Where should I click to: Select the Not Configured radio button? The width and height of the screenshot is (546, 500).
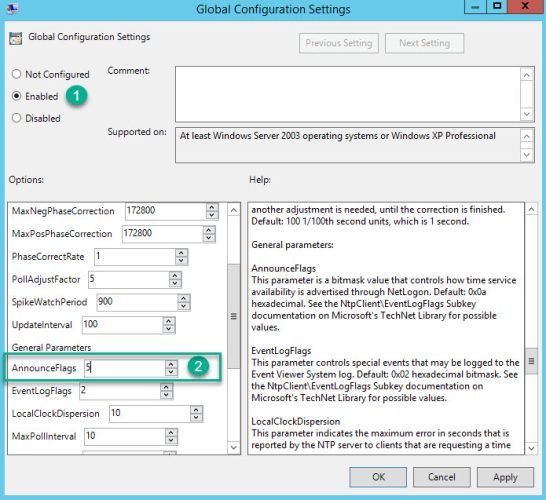tap(16, 74)
